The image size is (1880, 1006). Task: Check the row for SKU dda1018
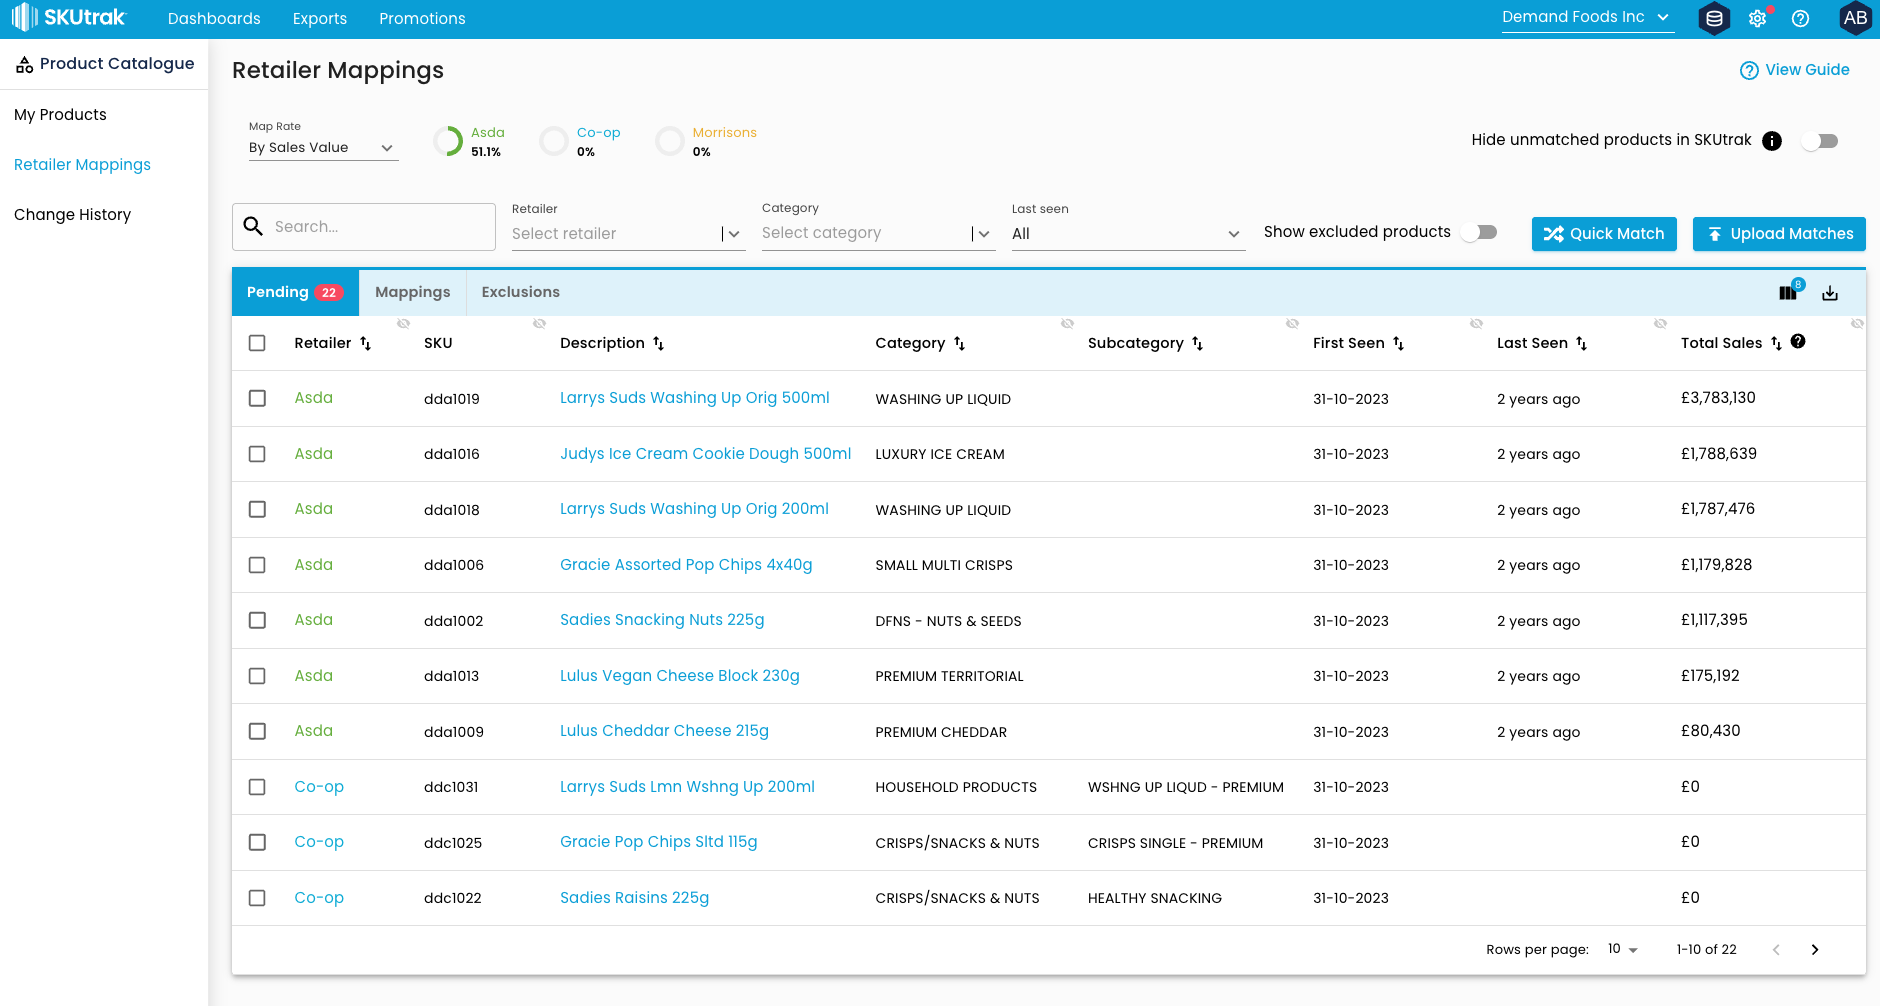(x=257, y=509)
